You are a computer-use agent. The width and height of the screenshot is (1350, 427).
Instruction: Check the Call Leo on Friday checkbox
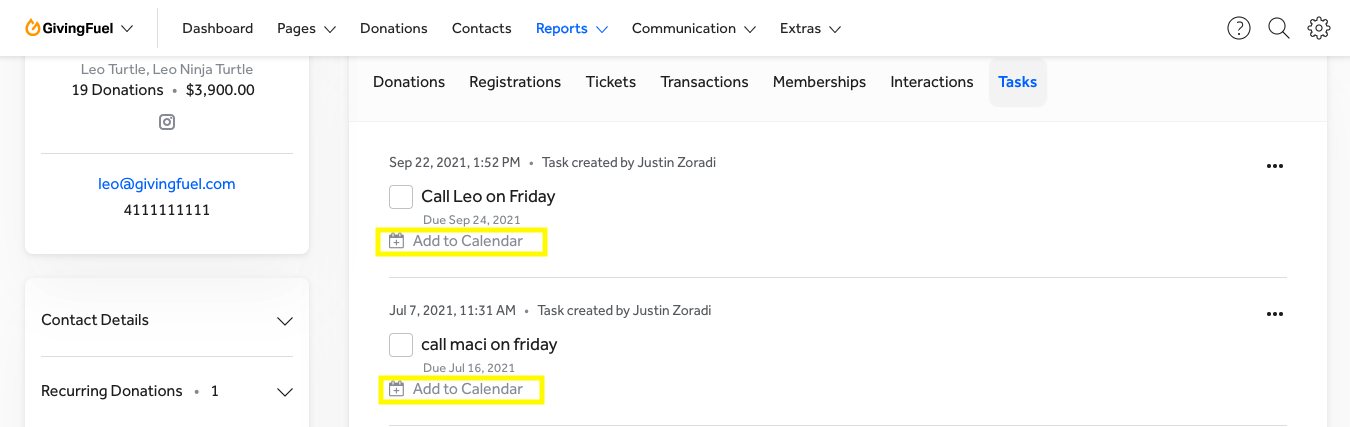click(x=401, y=196)
